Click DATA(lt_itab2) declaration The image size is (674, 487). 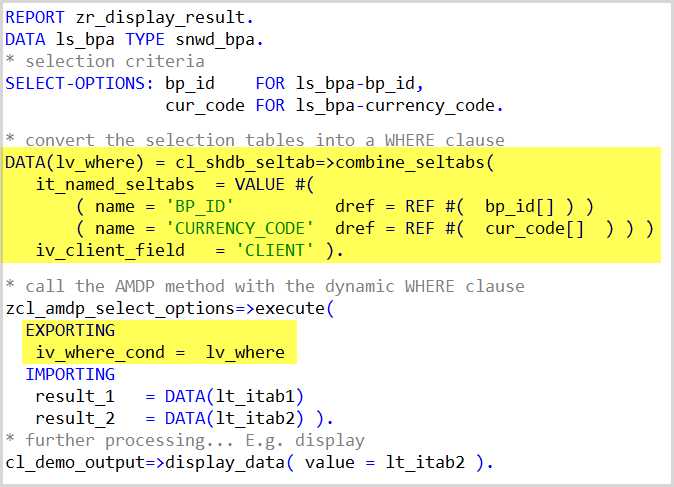(234, 418)
